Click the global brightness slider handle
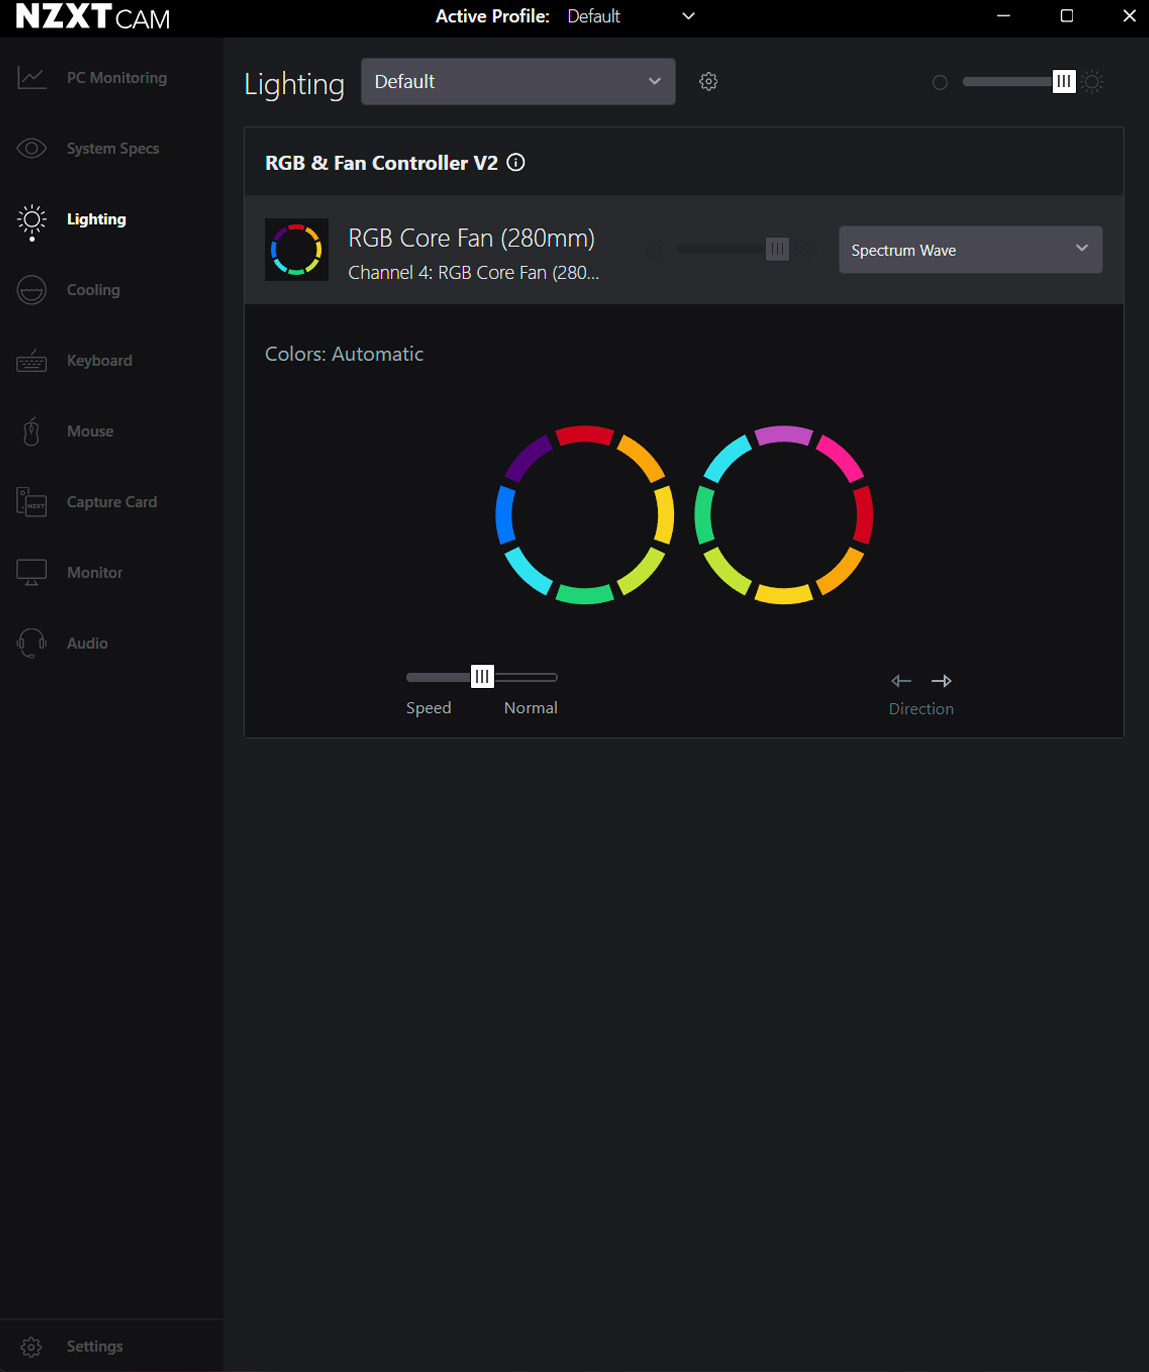This screenshot has width=1149, height=1372. (x=1064, y=82)
